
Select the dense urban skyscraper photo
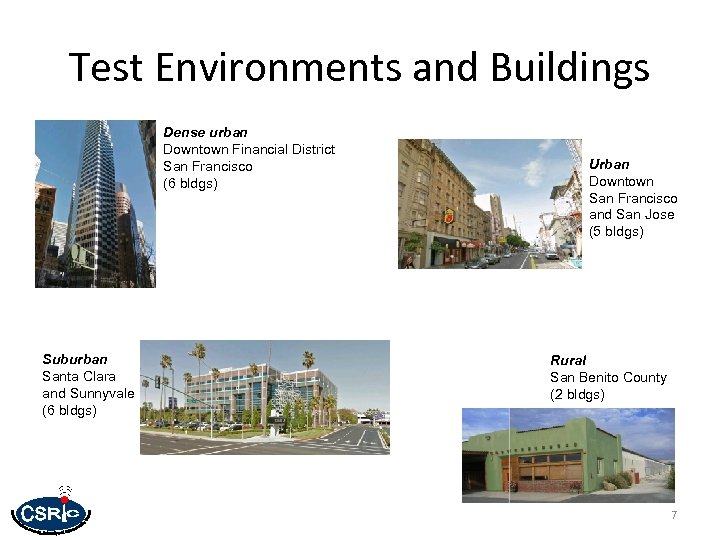point(96,204)
